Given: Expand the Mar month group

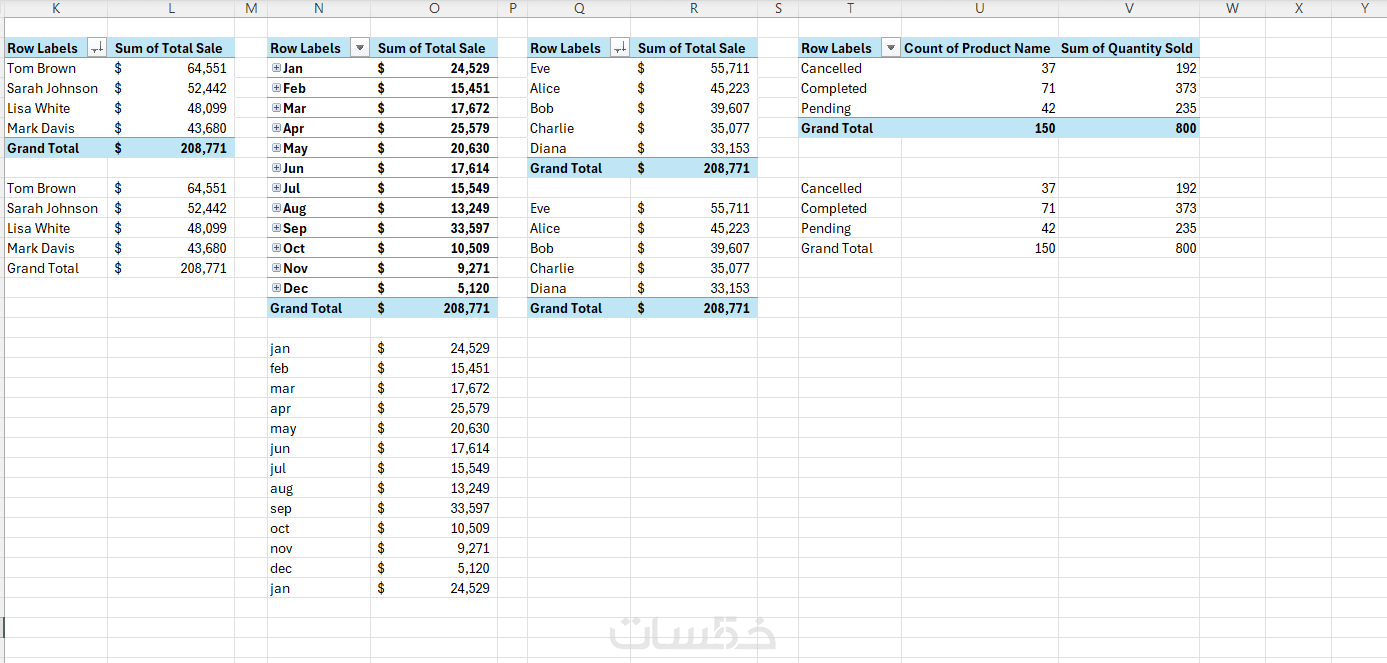Looking at the screenshot, I should (x=276, y=108).
